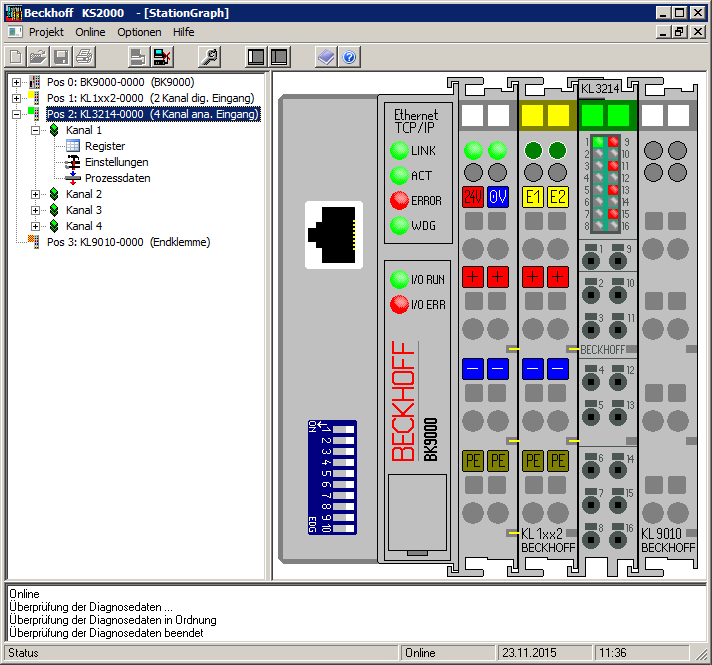Click the yellow E2 input label

(x=558, y=197)
